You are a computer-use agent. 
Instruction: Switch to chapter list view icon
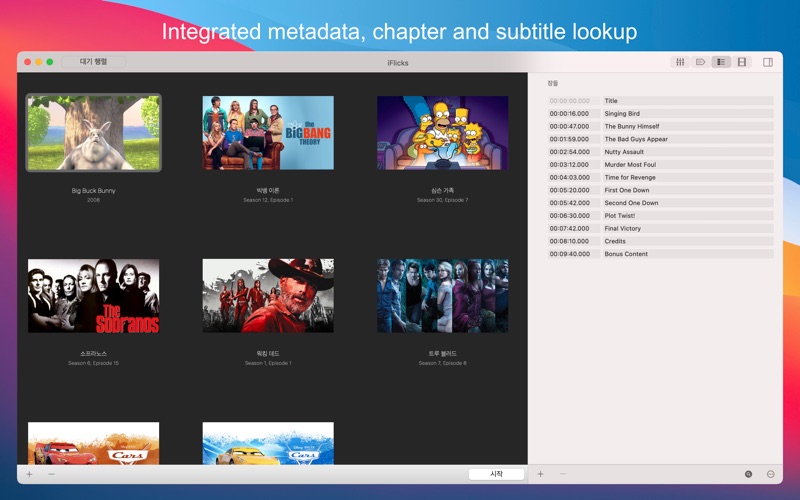click(721, 62)
